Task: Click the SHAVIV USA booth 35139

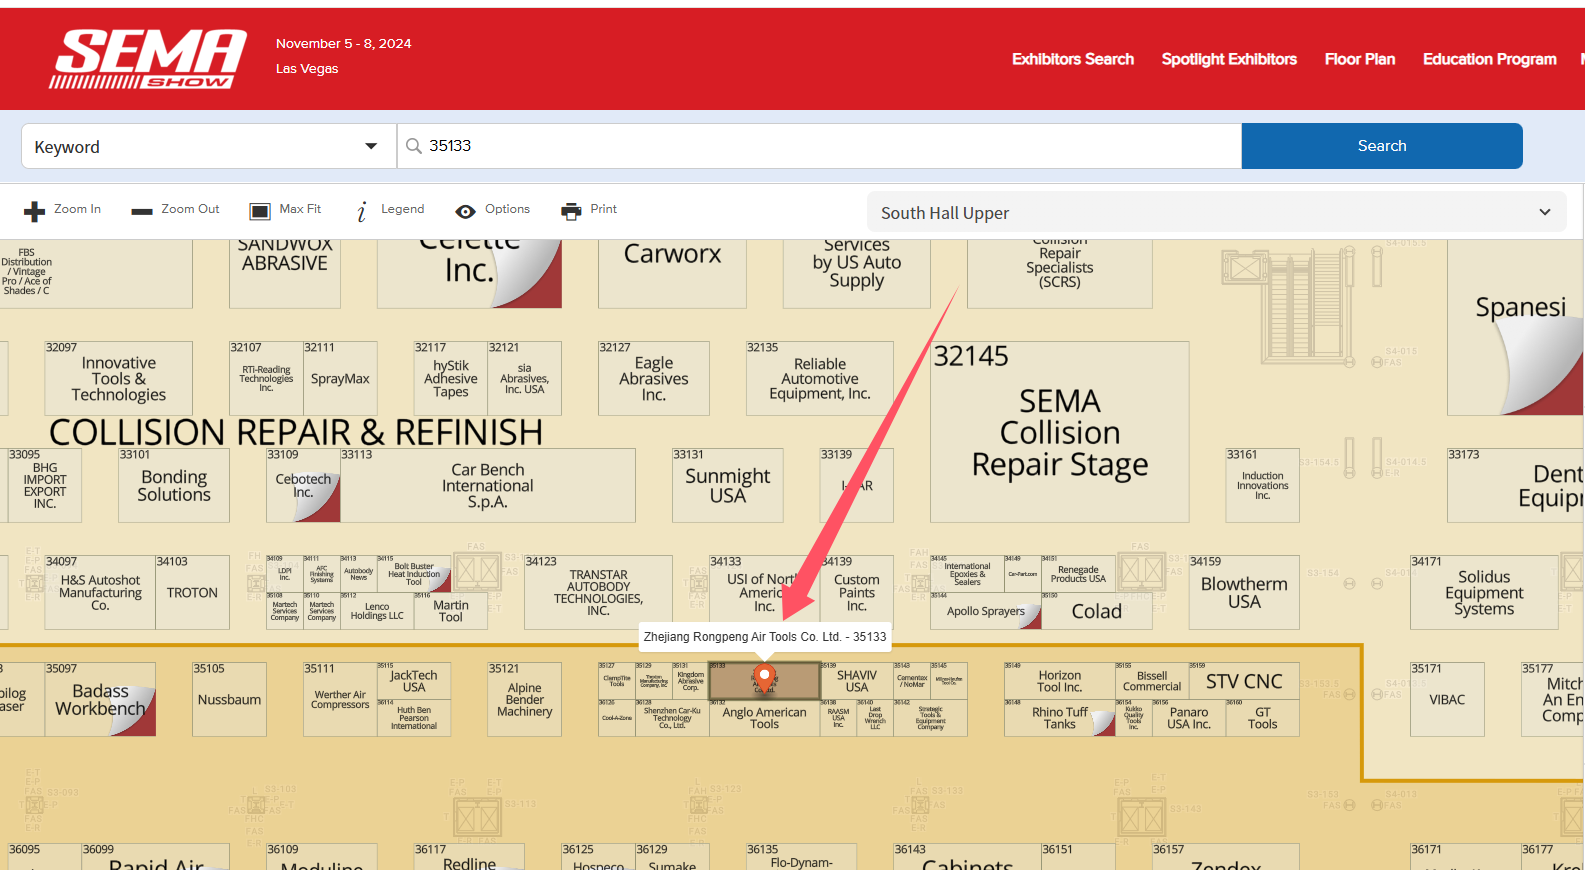Action: 857,681
